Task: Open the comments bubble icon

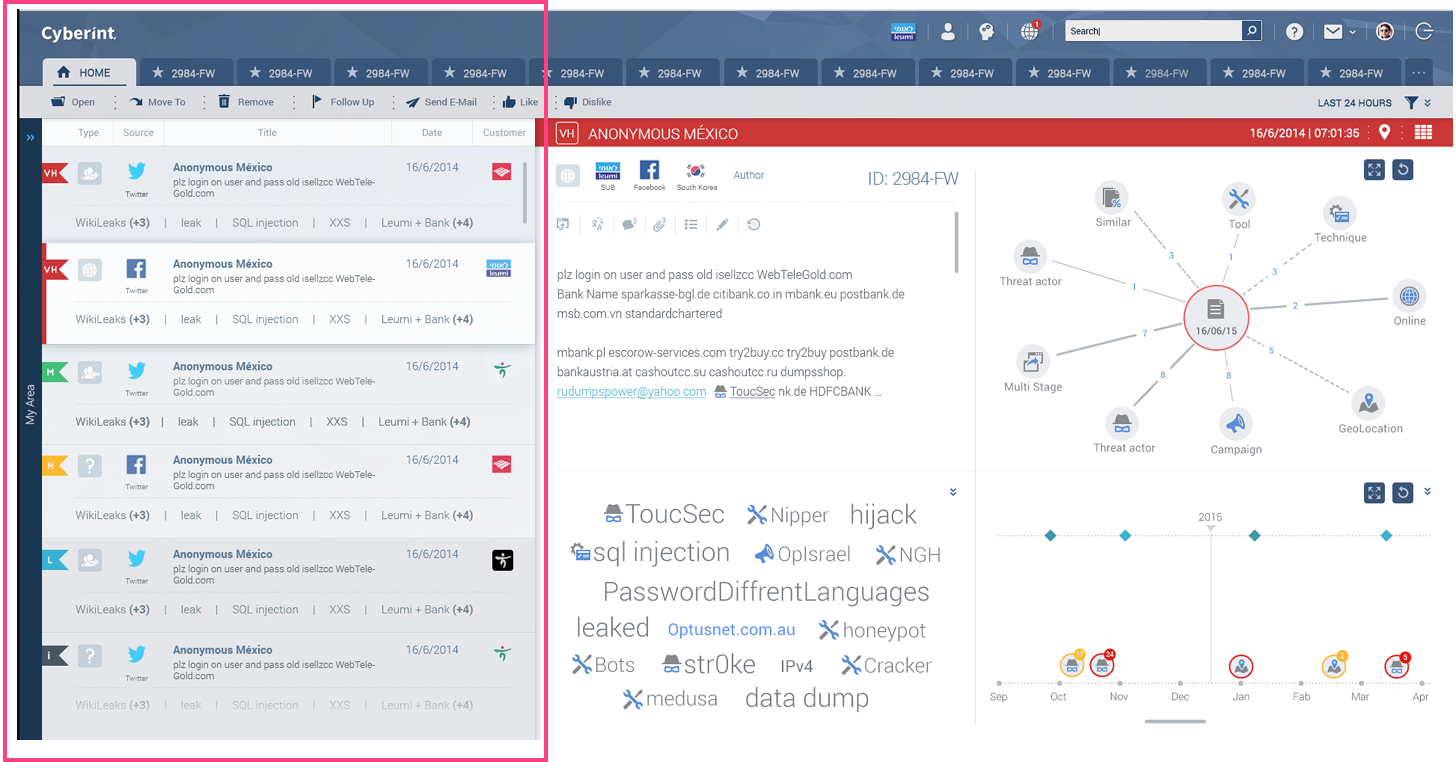Action: point(629,225)
